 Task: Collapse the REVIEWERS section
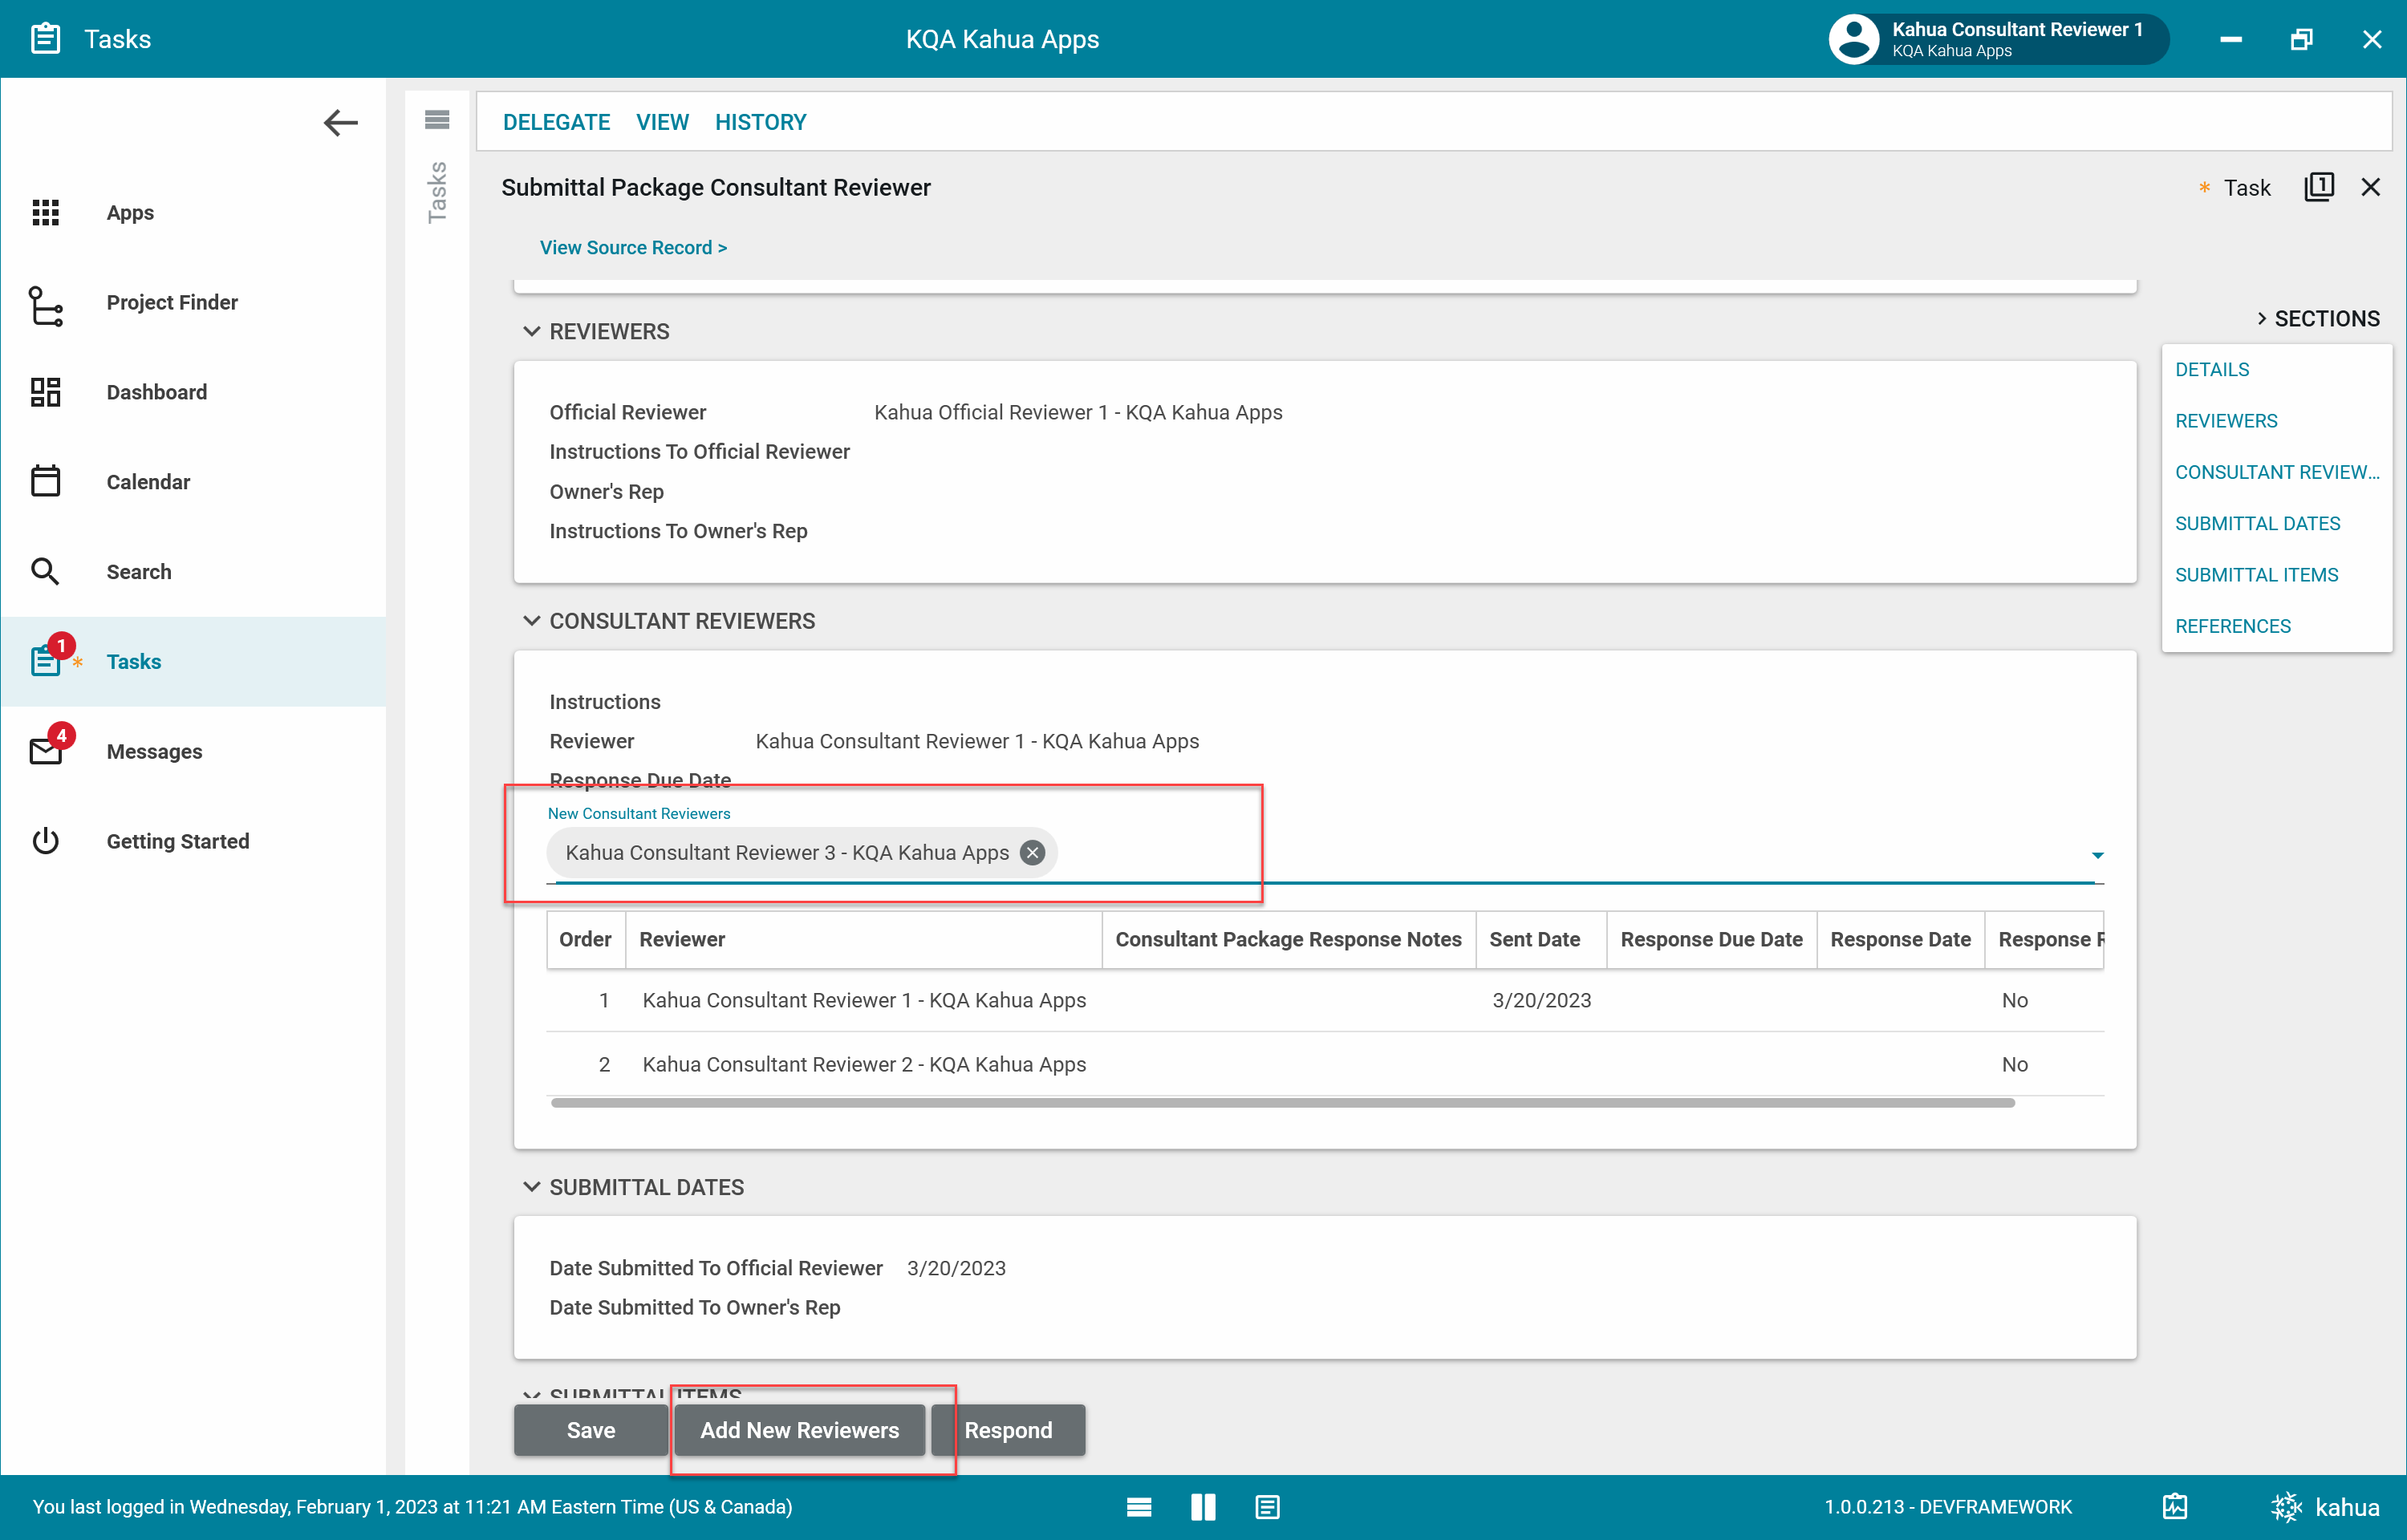pos(532,331)
